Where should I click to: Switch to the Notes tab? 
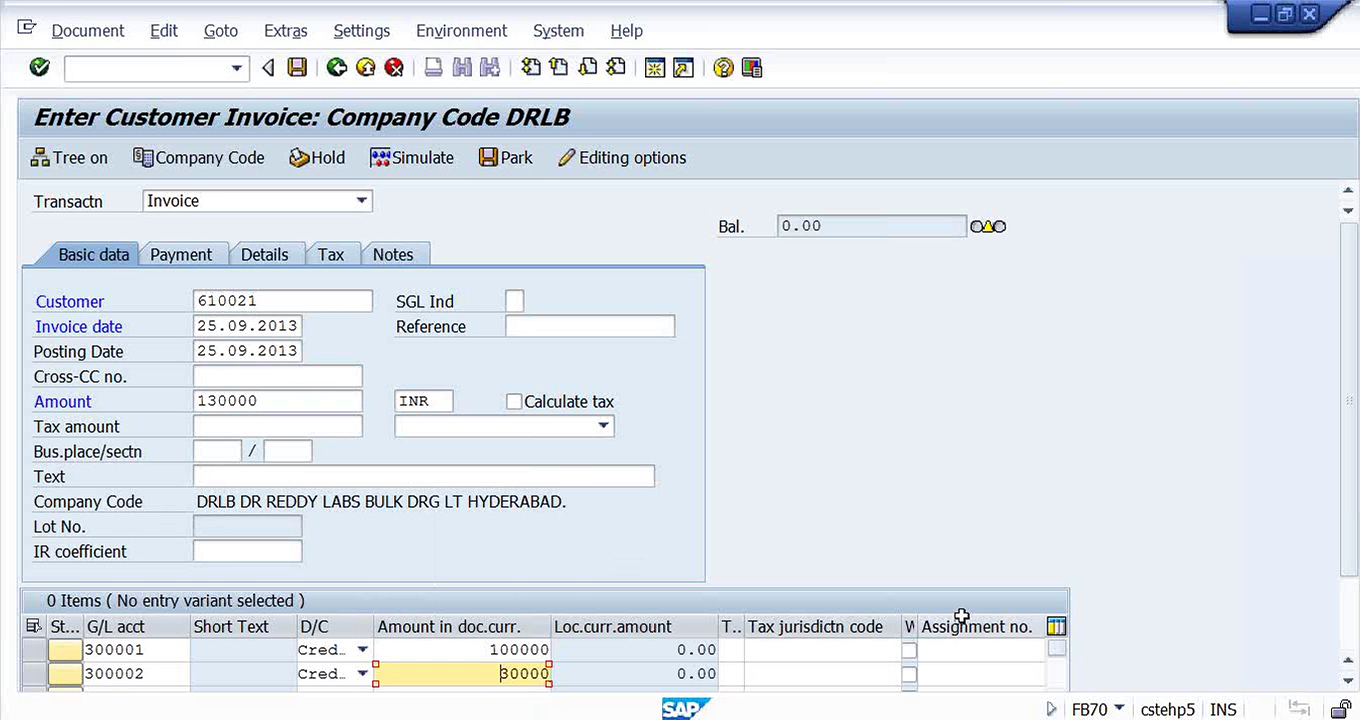pos(393,255)
